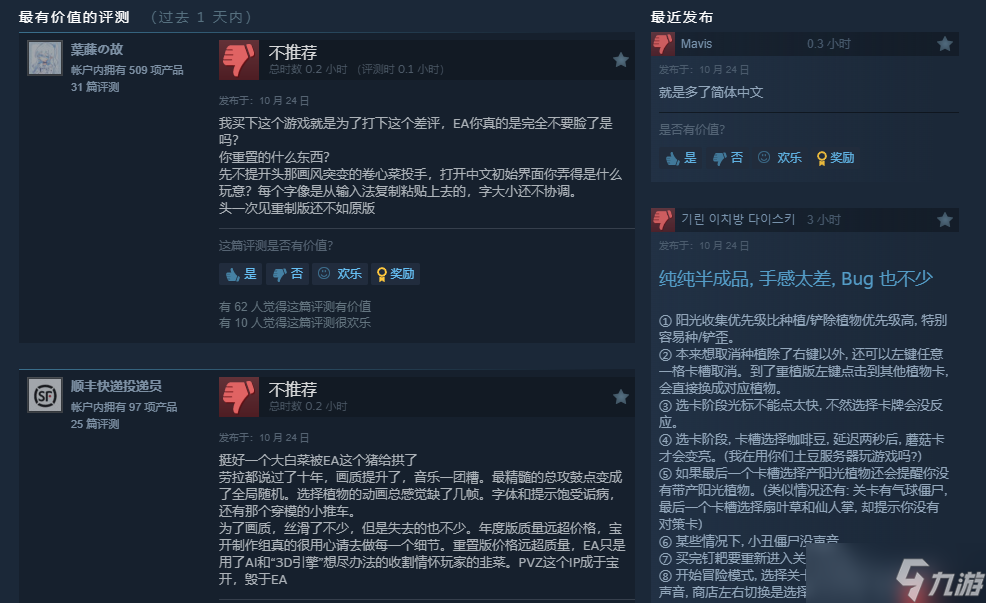Click the thumbs-down icon next to Mavis
Viewport: 986px width, 603px height.
point(663,43)
